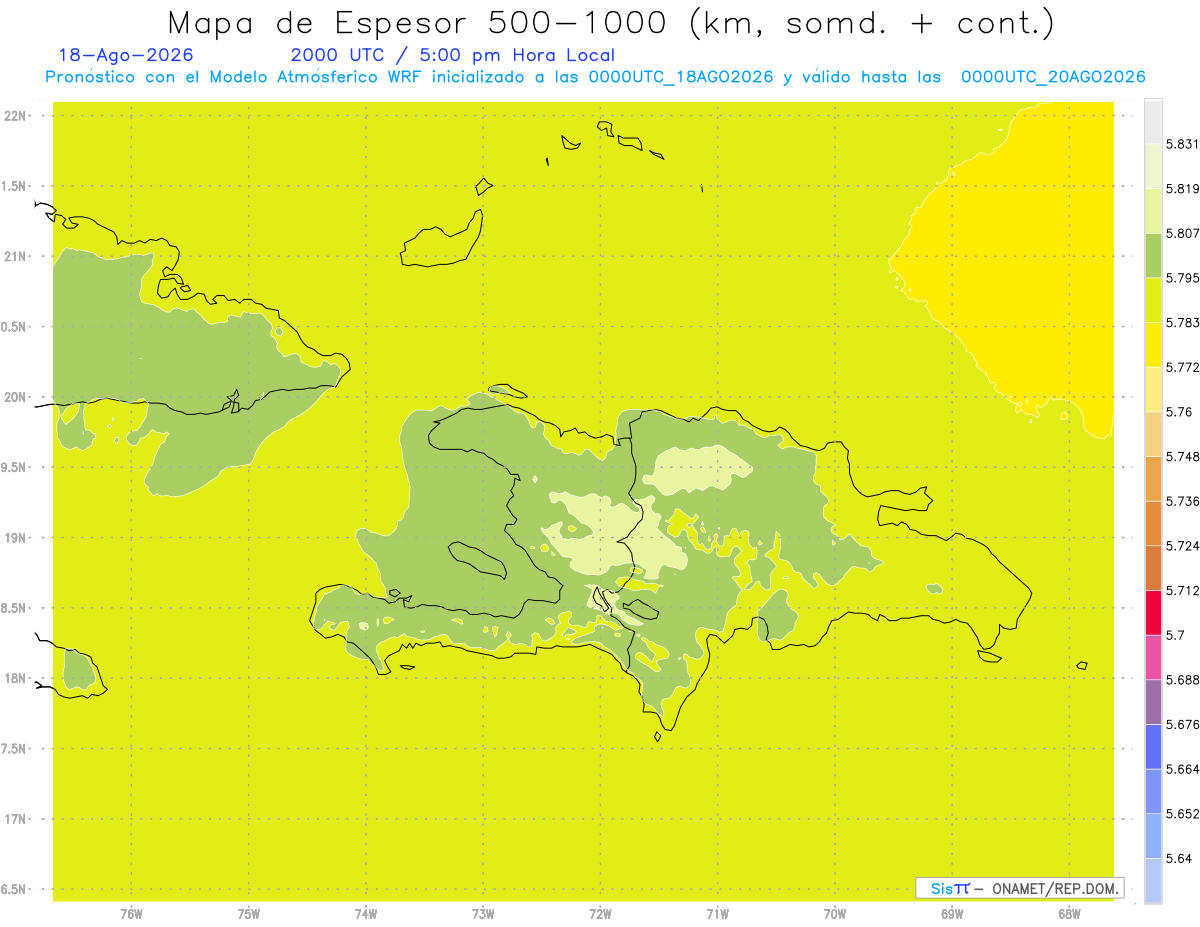Viewport: 1200px width, 927px height.
Task: Click the 76W longitude label
Action: [131, 913]
